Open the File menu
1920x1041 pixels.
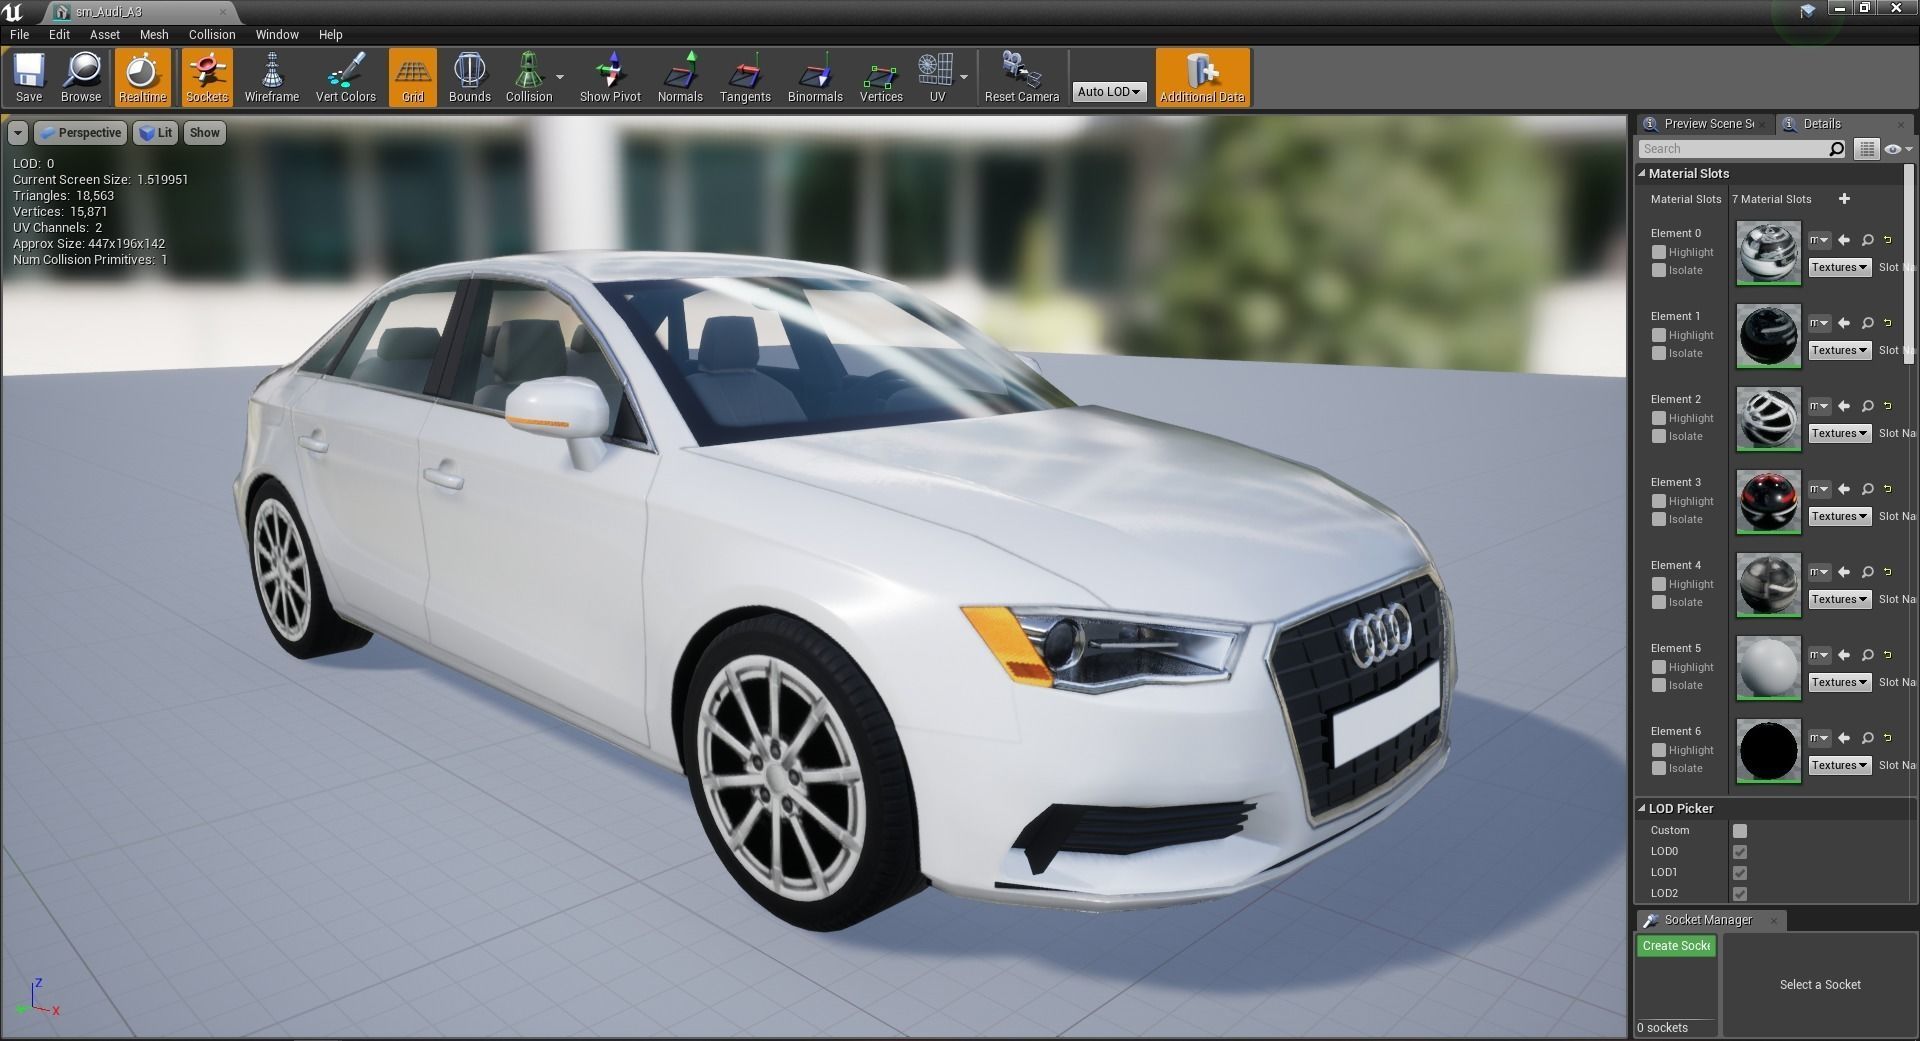(x=20, y=34)
